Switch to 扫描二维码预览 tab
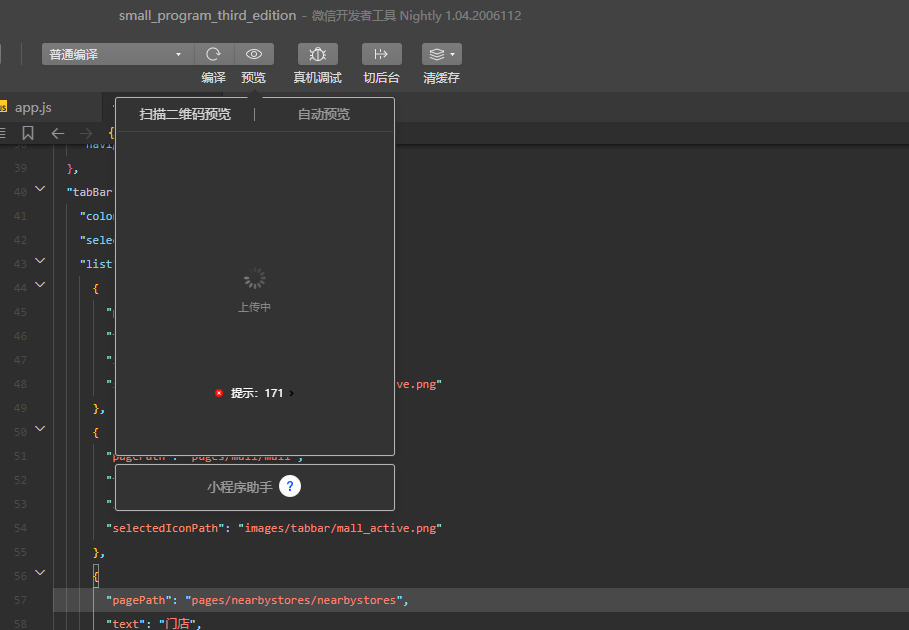 185,114
